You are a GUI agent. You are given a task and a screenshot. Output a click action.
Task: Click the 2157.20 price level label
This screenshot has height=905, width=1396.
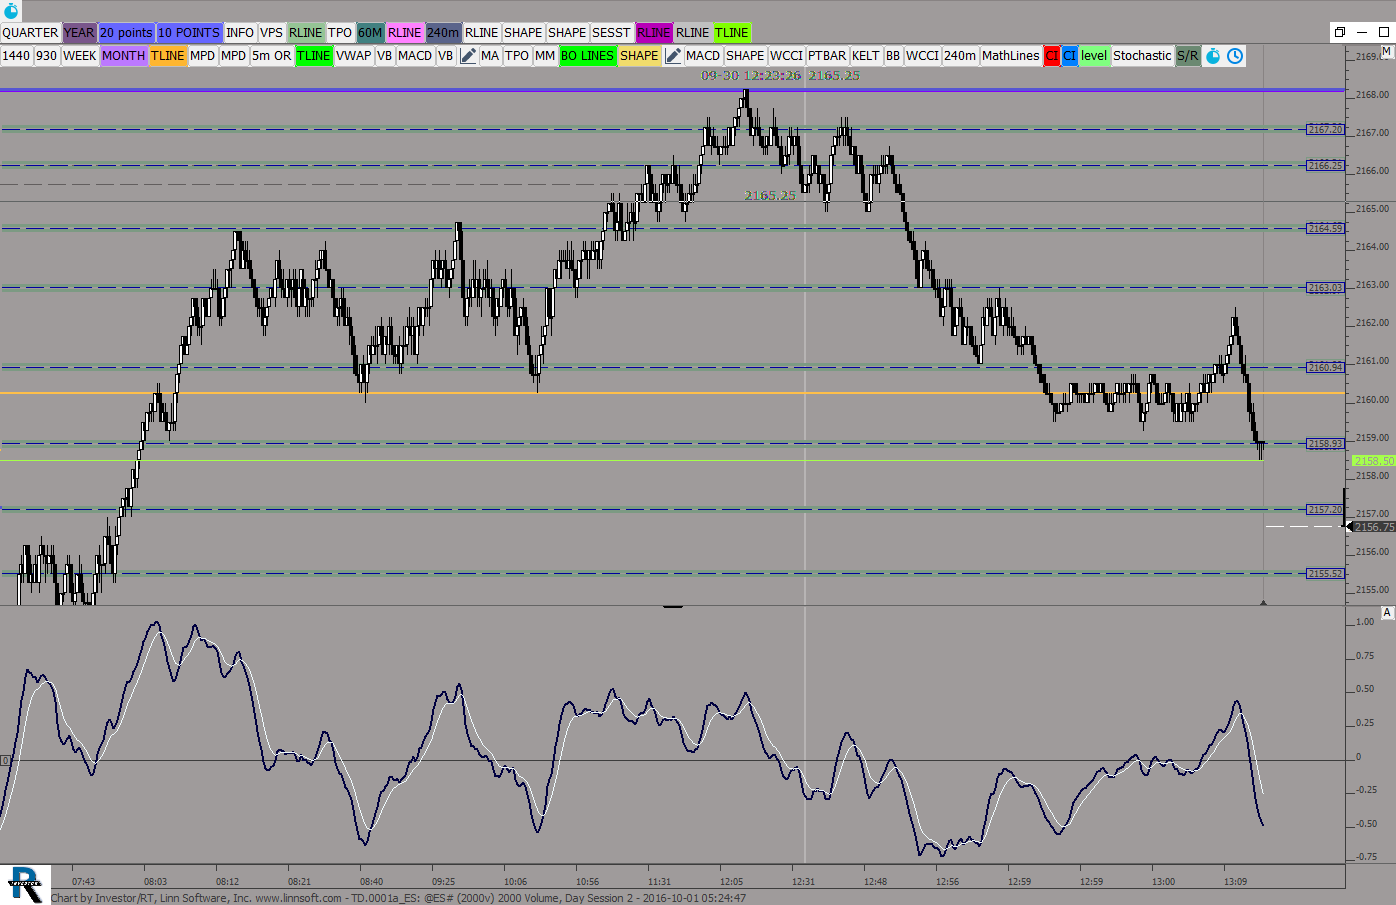(1325, 509)
